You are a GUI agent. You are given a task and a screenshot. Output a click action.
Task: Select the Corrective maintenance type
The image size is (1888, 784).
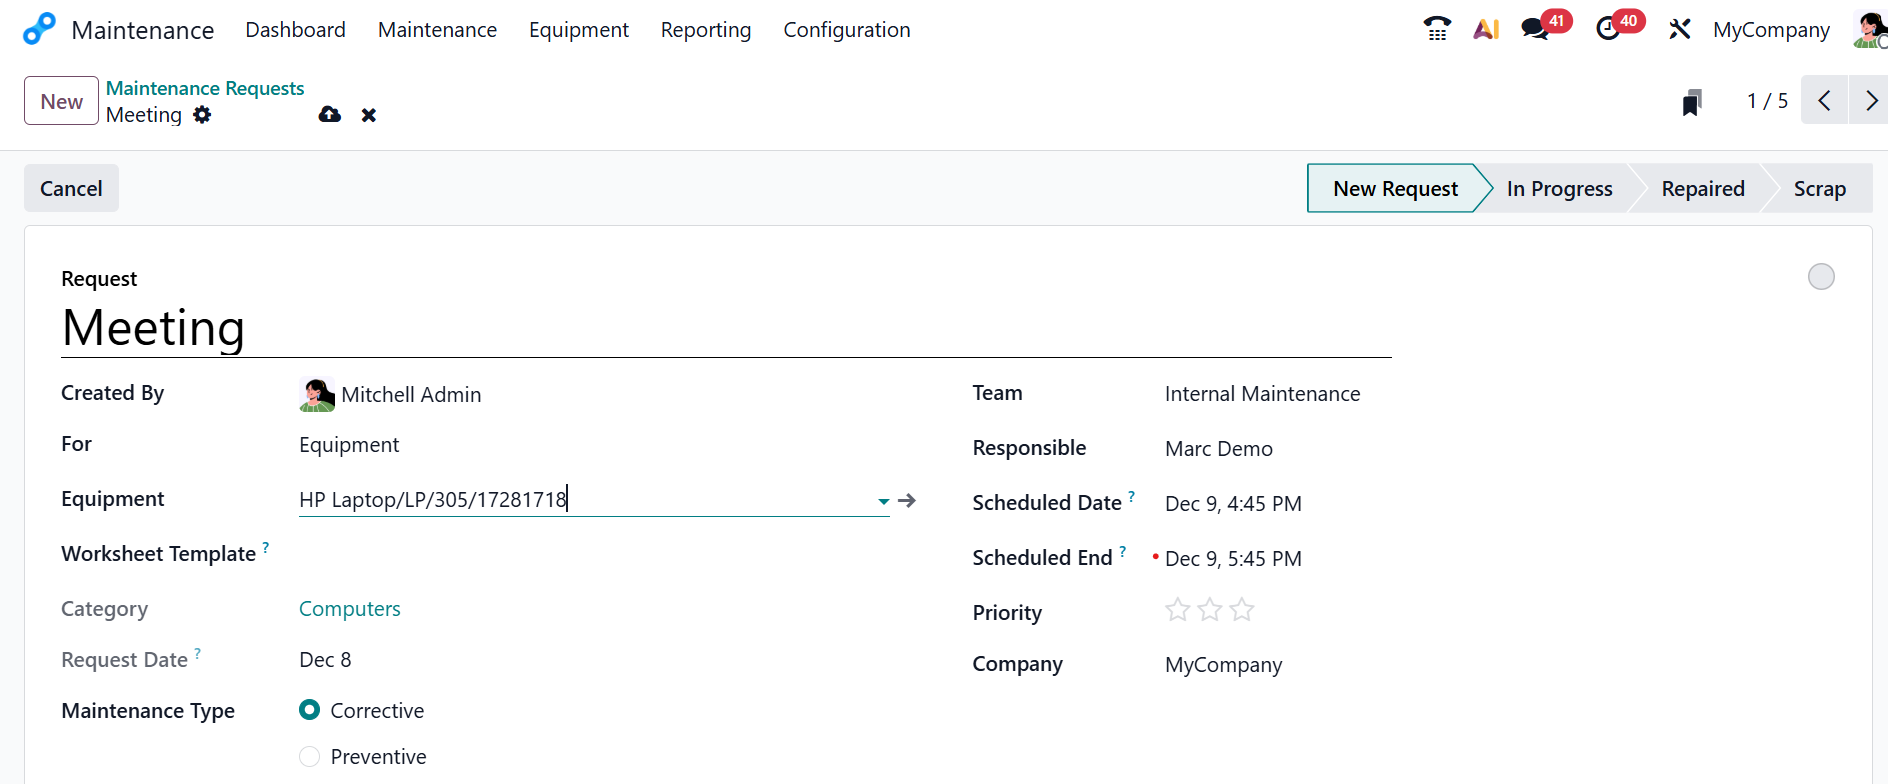pyautogui.click(x=310, y=710)
